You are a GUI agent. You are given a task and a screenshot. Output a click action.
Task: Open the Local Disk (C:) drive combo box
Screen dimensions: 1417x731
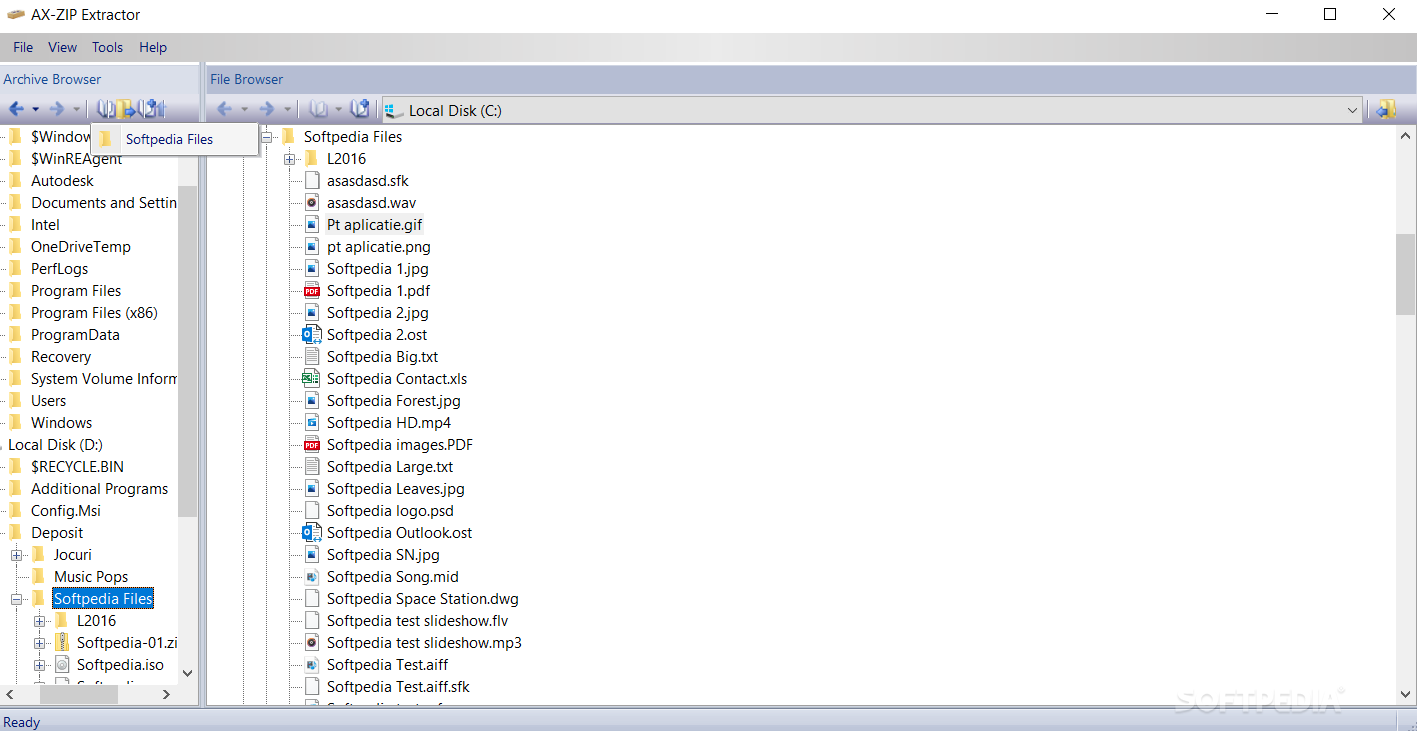click(x=872, y=110)
